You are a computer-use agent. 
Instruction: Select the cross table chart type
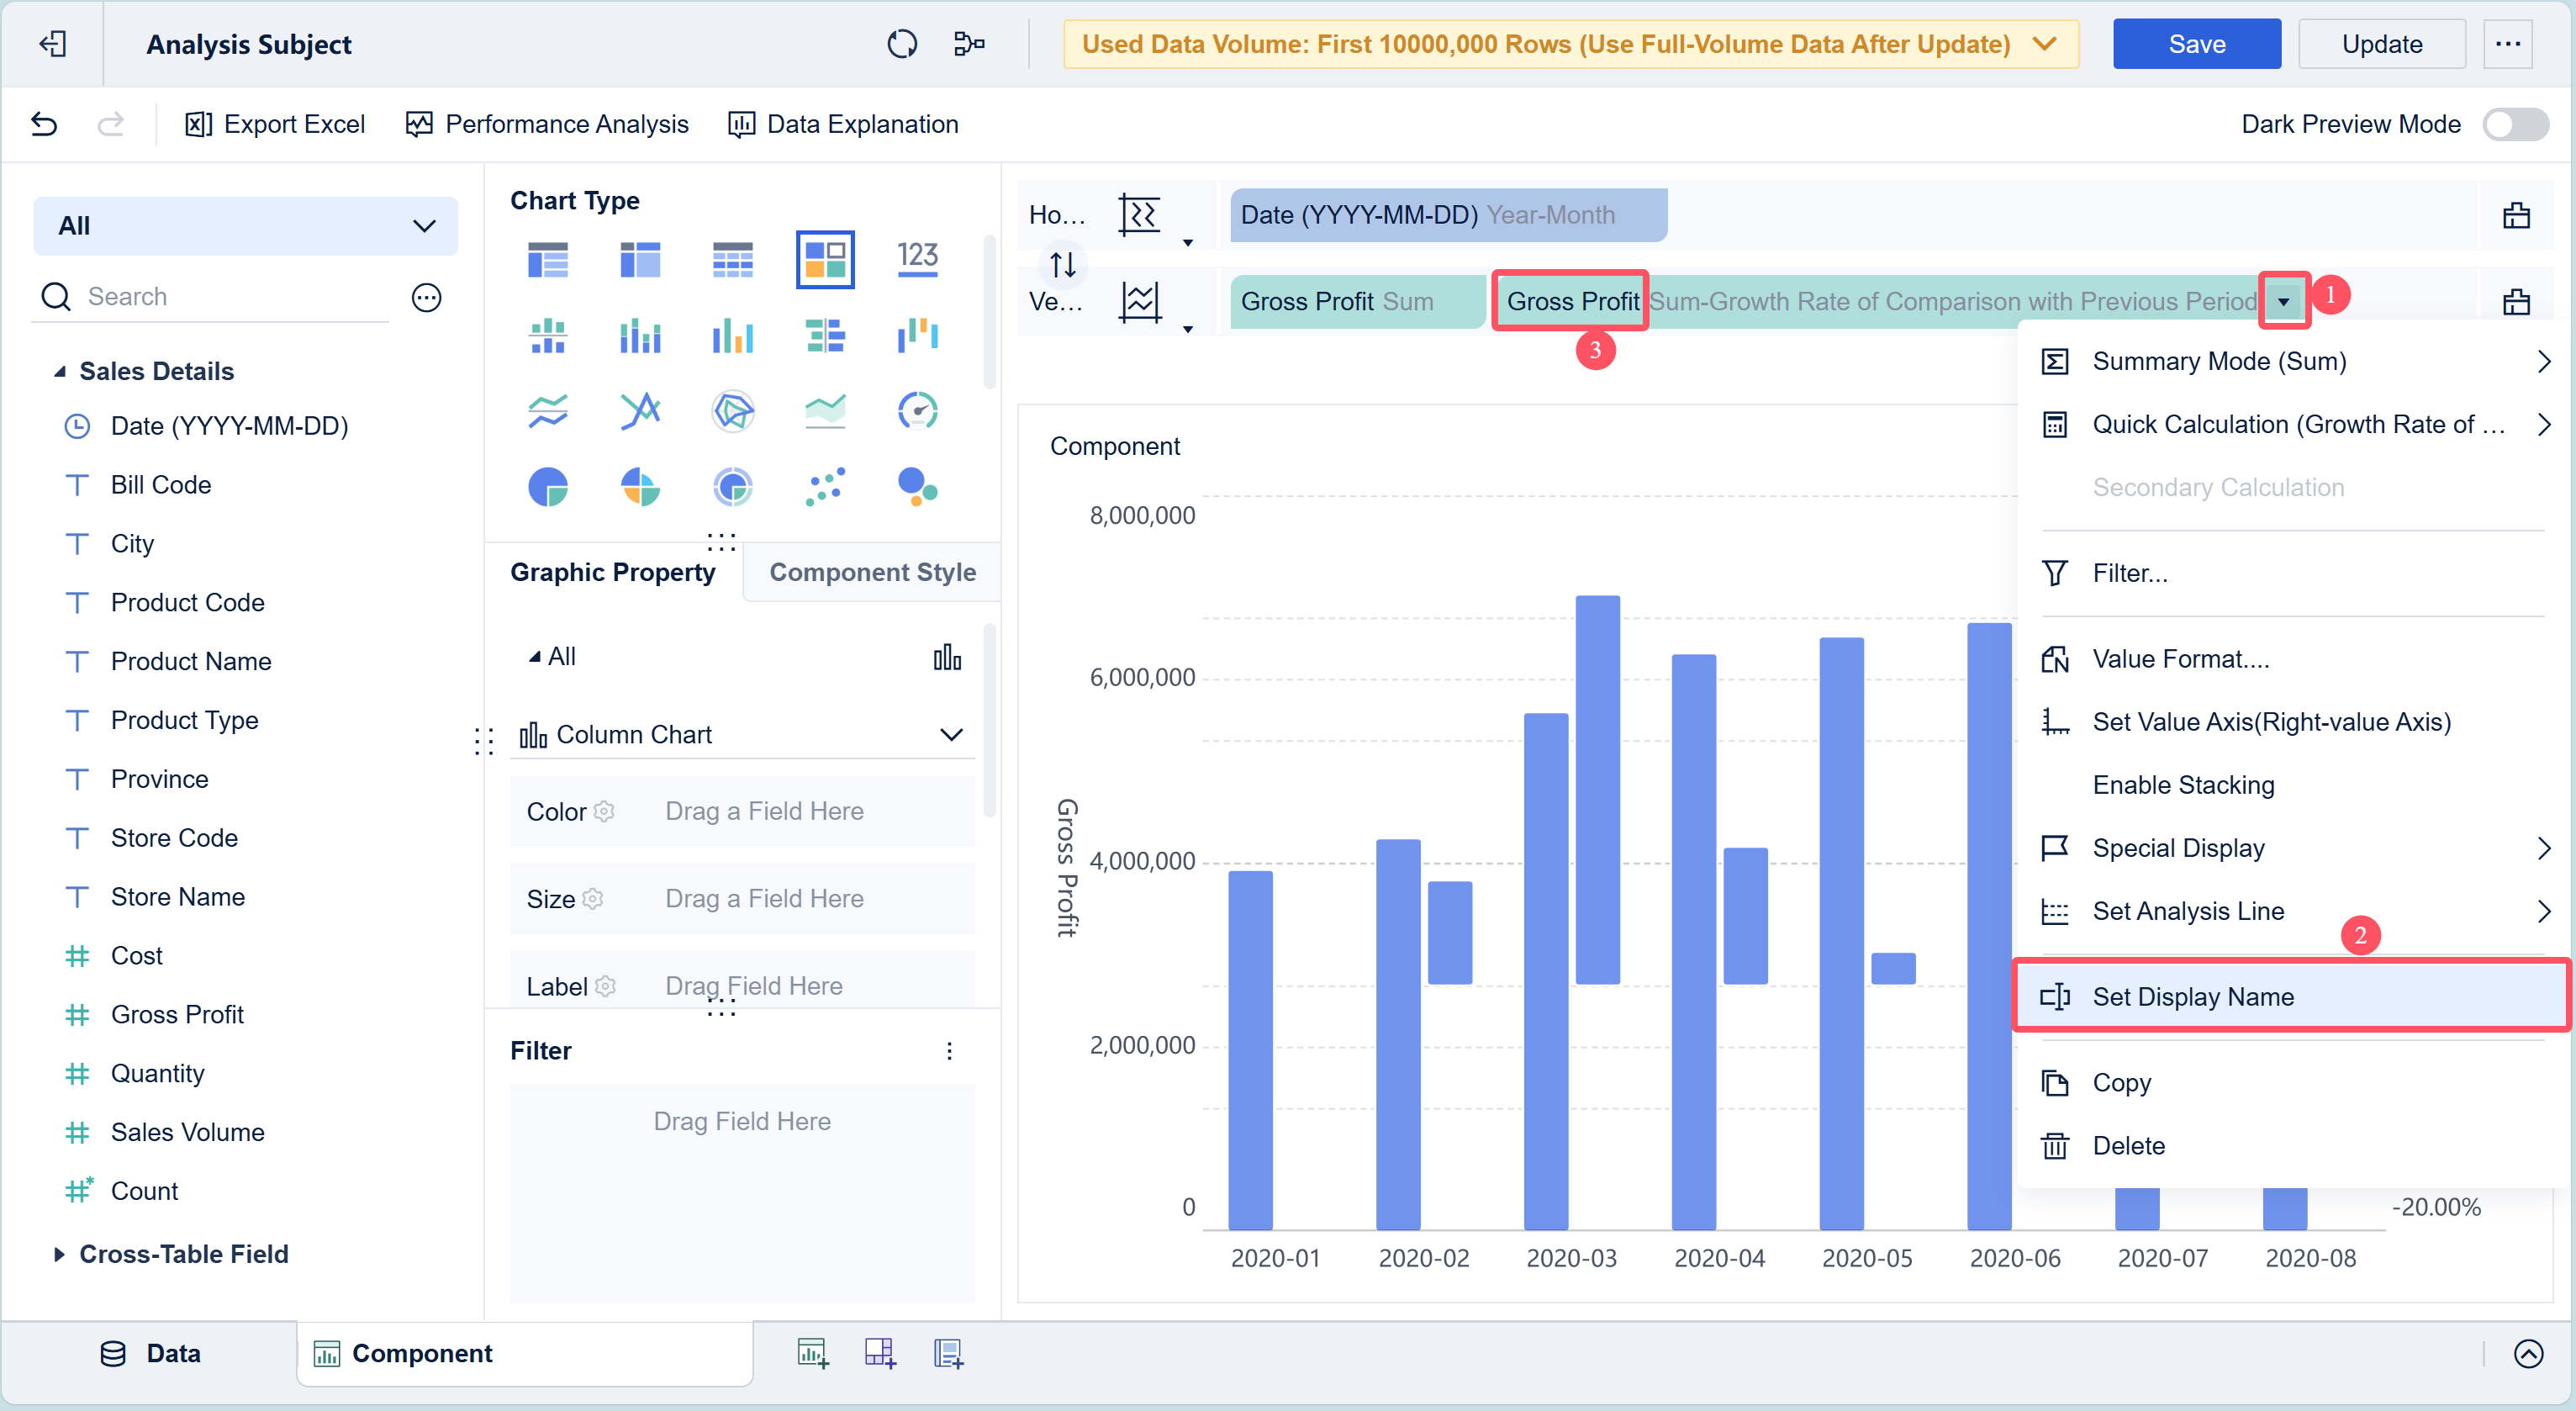[640, 259]
